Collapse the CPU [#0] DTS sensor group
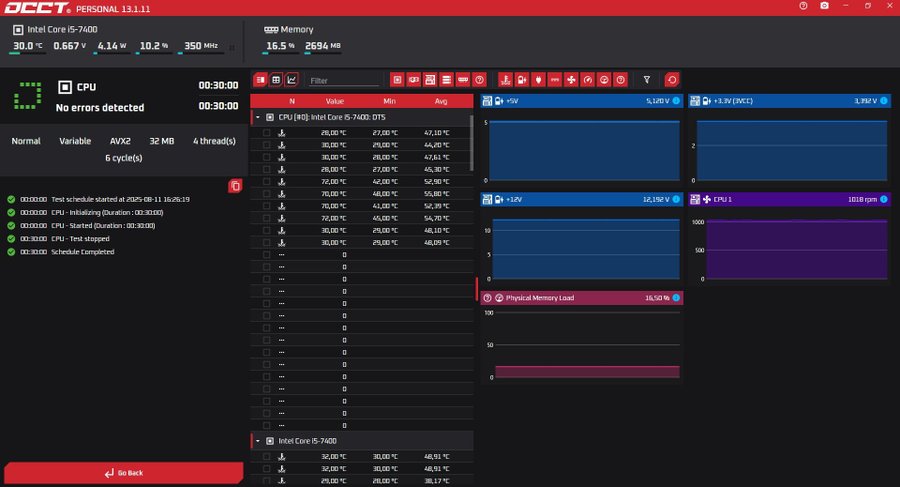 click(x=258, y=117)
